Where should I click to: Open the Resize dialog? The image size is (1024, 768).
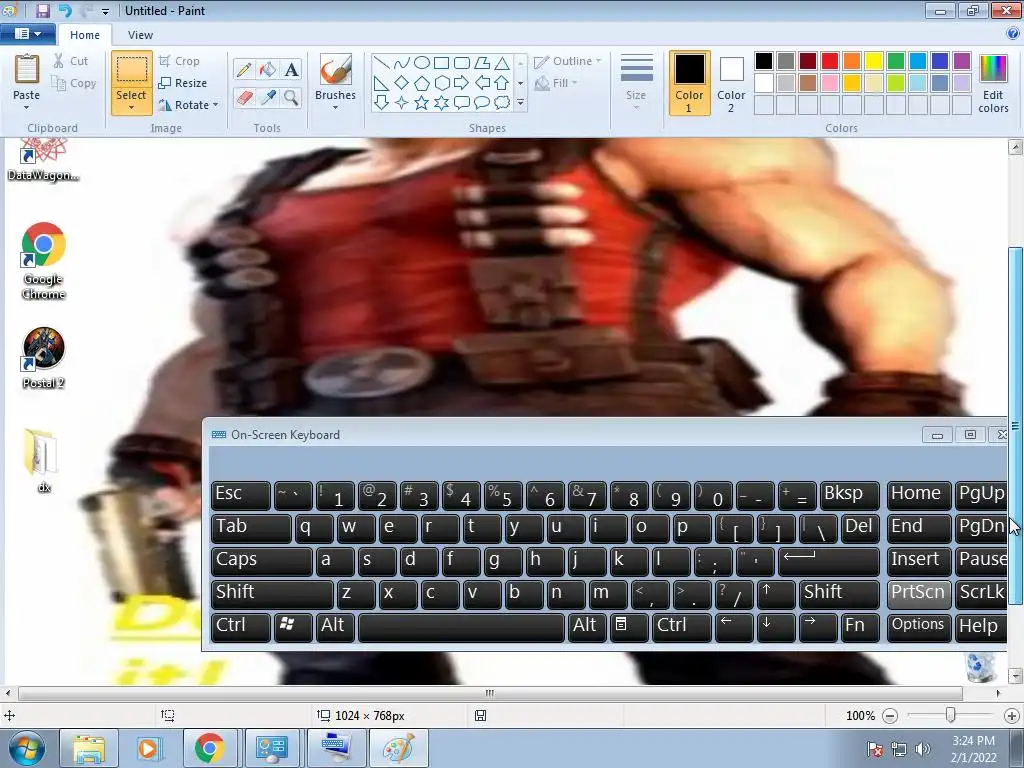click(183, 83)
